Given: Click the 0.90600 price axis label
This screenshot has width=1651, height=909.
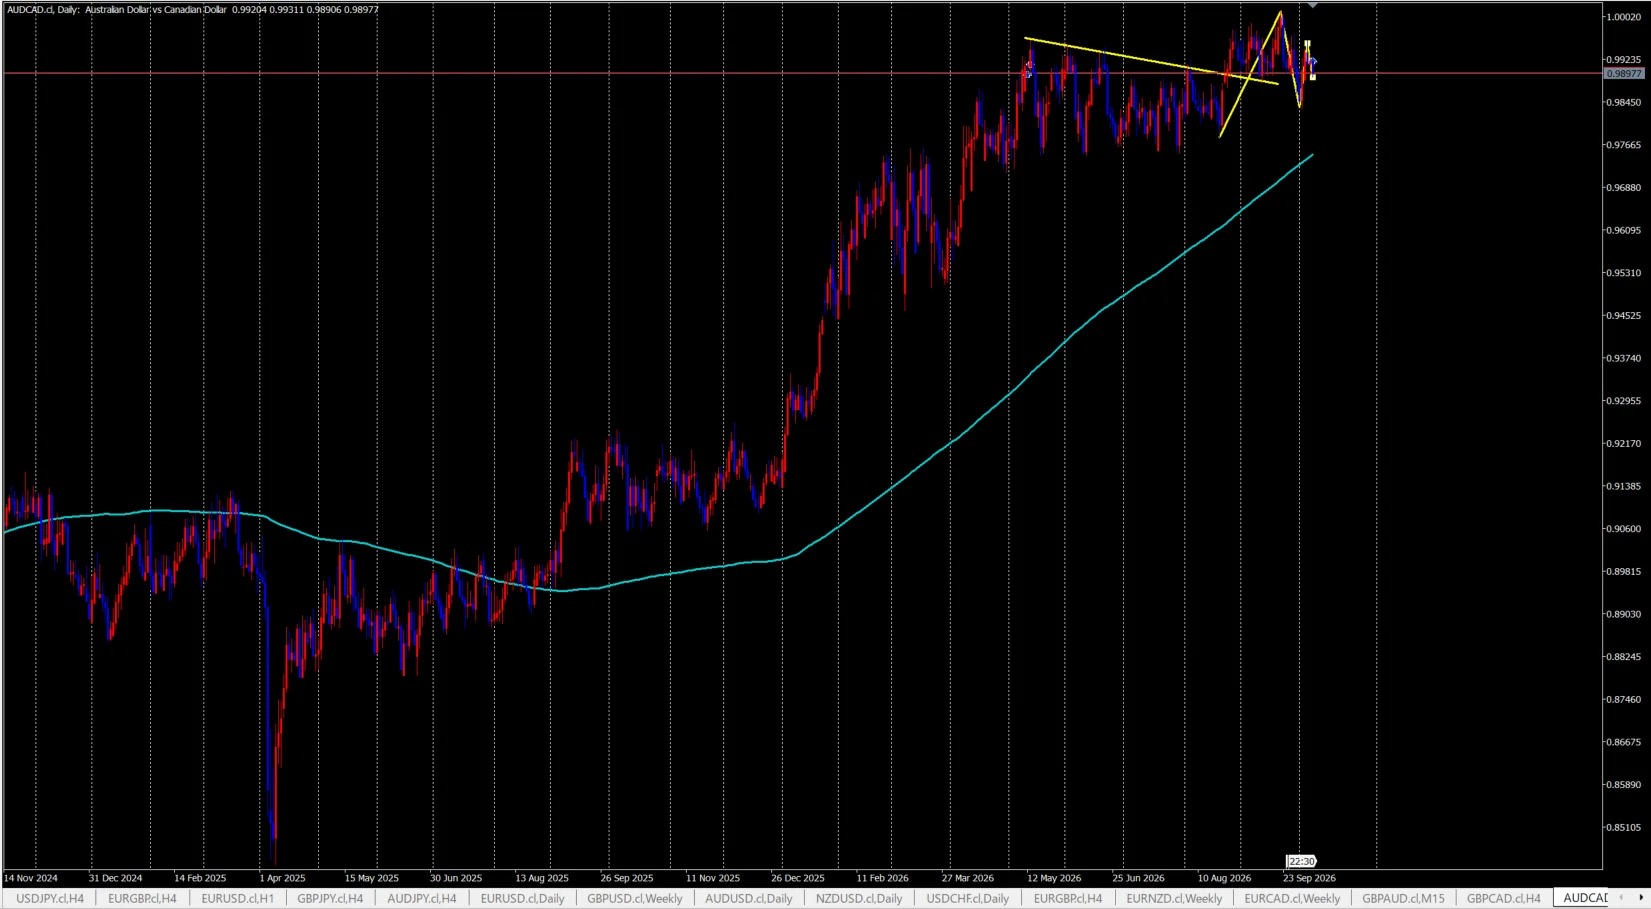Looking at the screenshot, I should point(1623,529).
